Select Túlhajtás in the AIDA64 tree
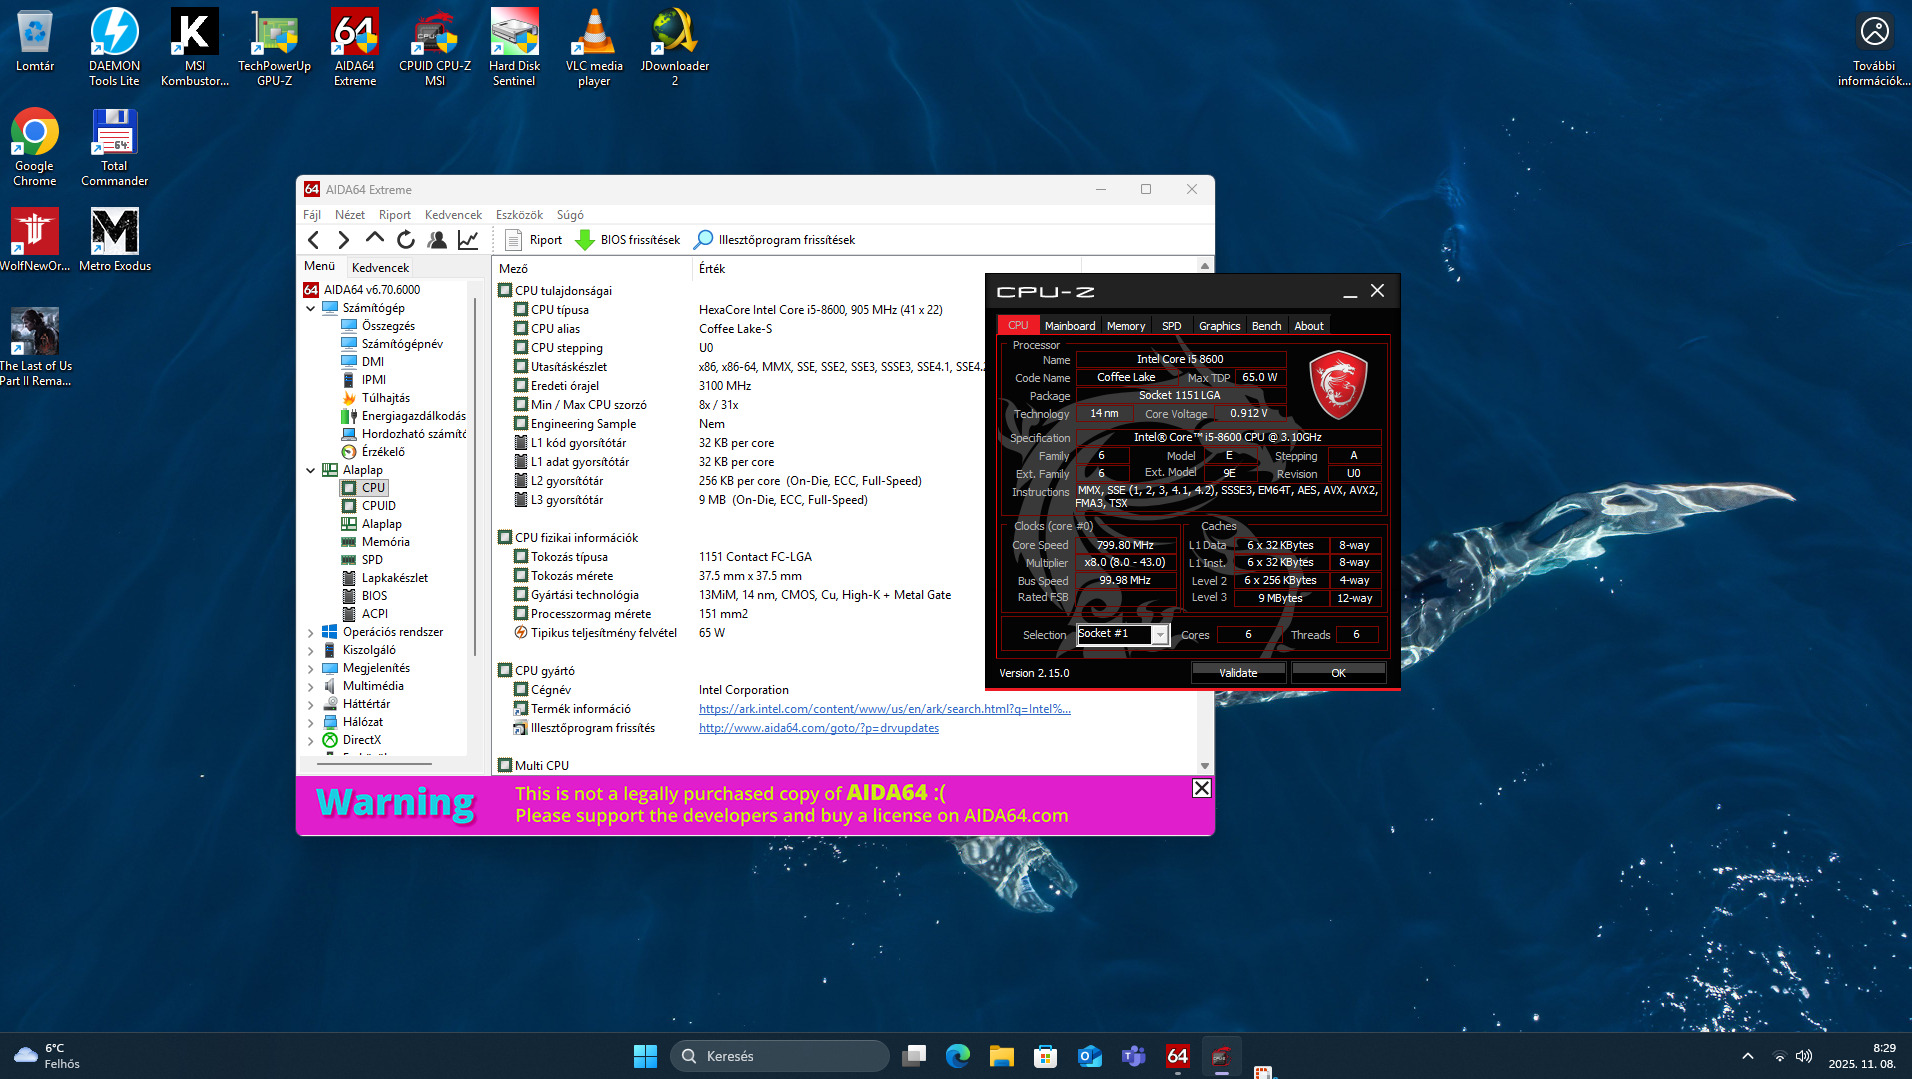This screenshot has width=1912, height=1079. 386,398
